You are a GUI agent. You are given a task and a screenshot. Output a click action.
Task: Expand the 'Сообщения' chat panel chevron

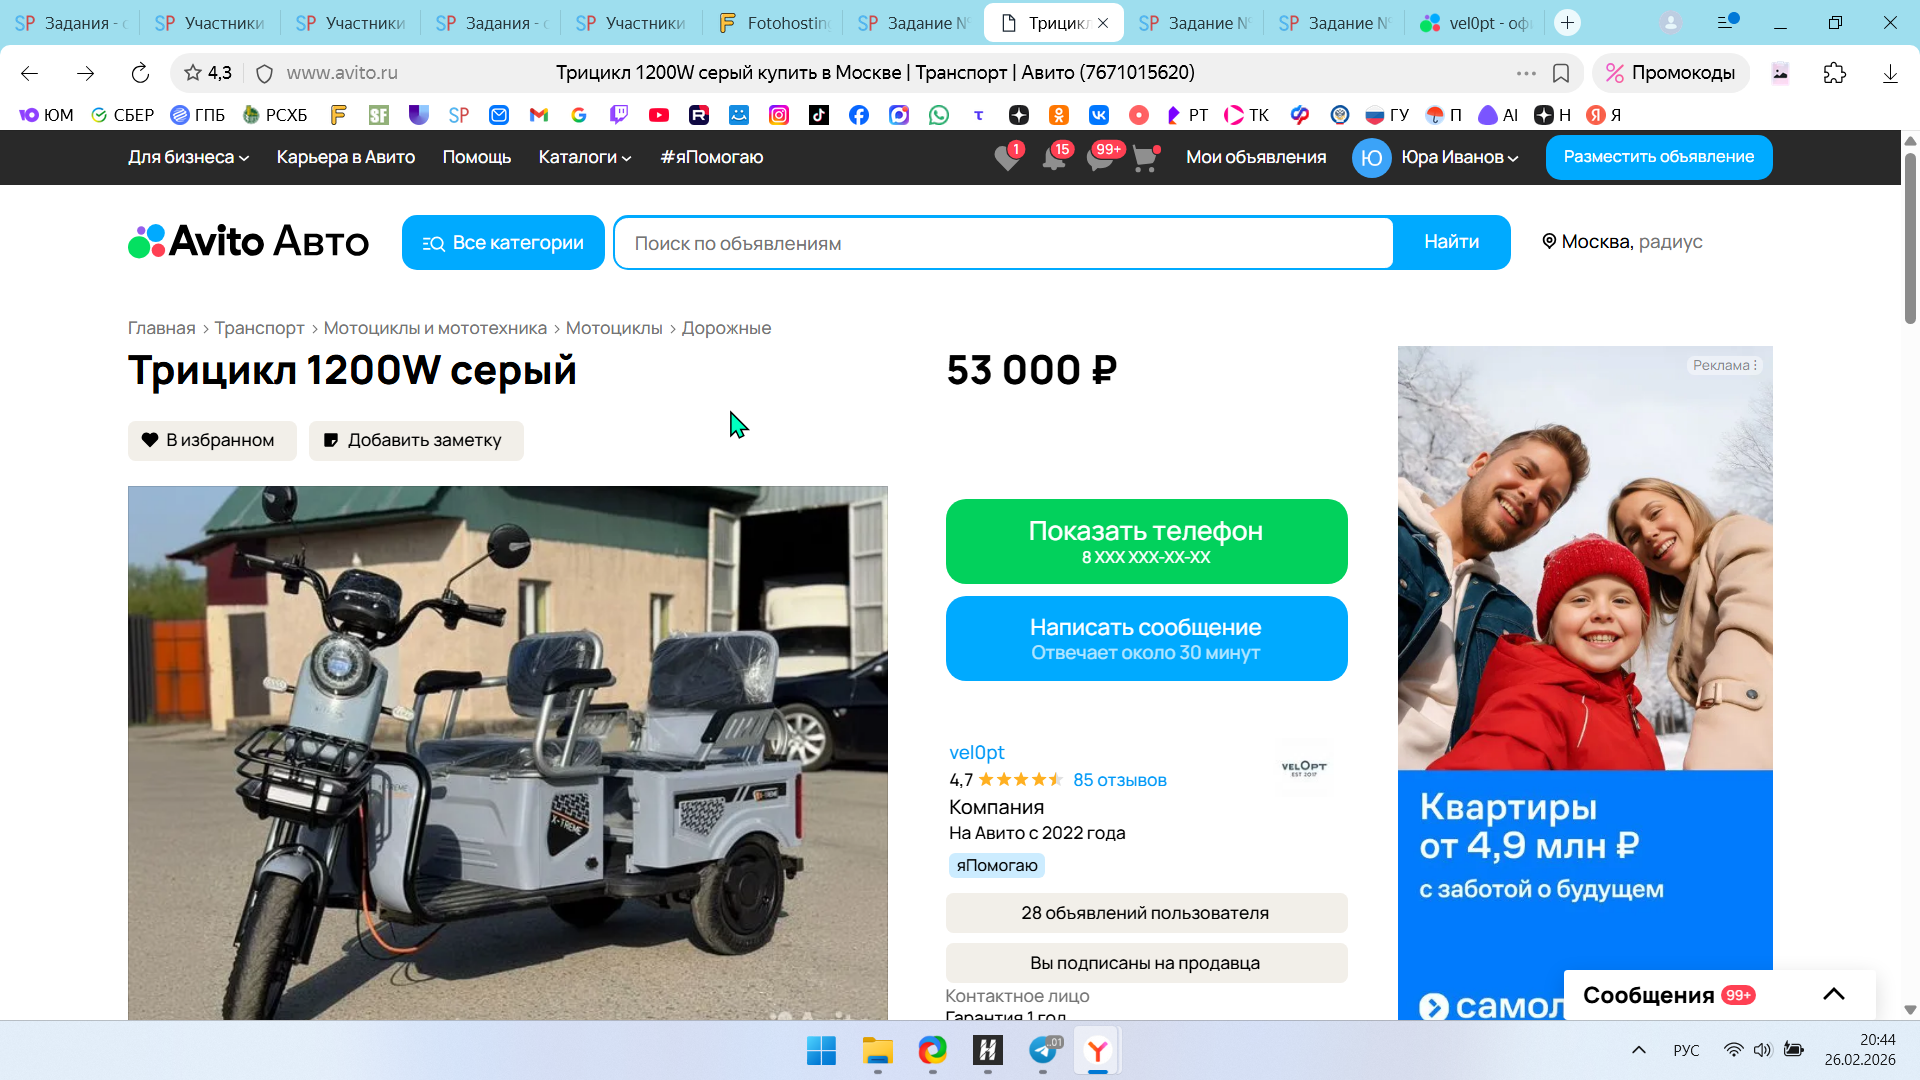(x=1833, y=994)
